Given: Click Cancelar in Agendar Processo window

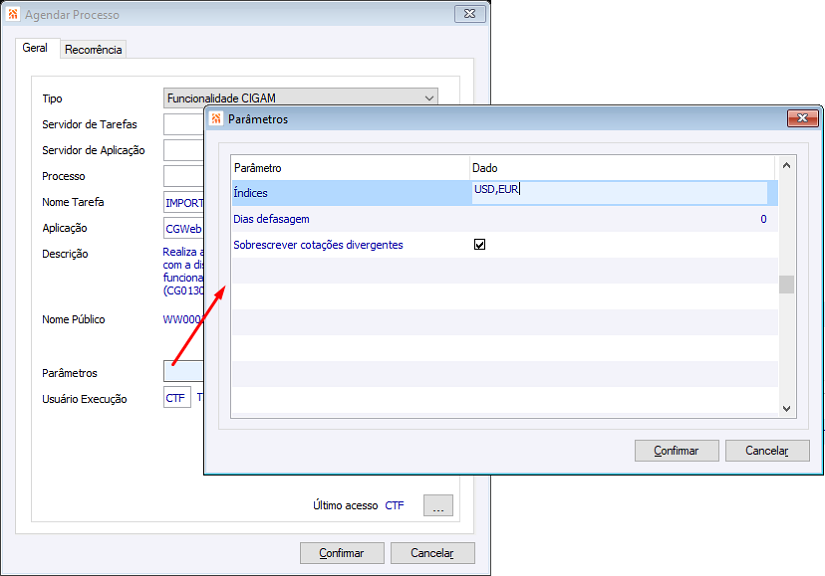Looking at the screenshot, I should click(x=432, y=553).
